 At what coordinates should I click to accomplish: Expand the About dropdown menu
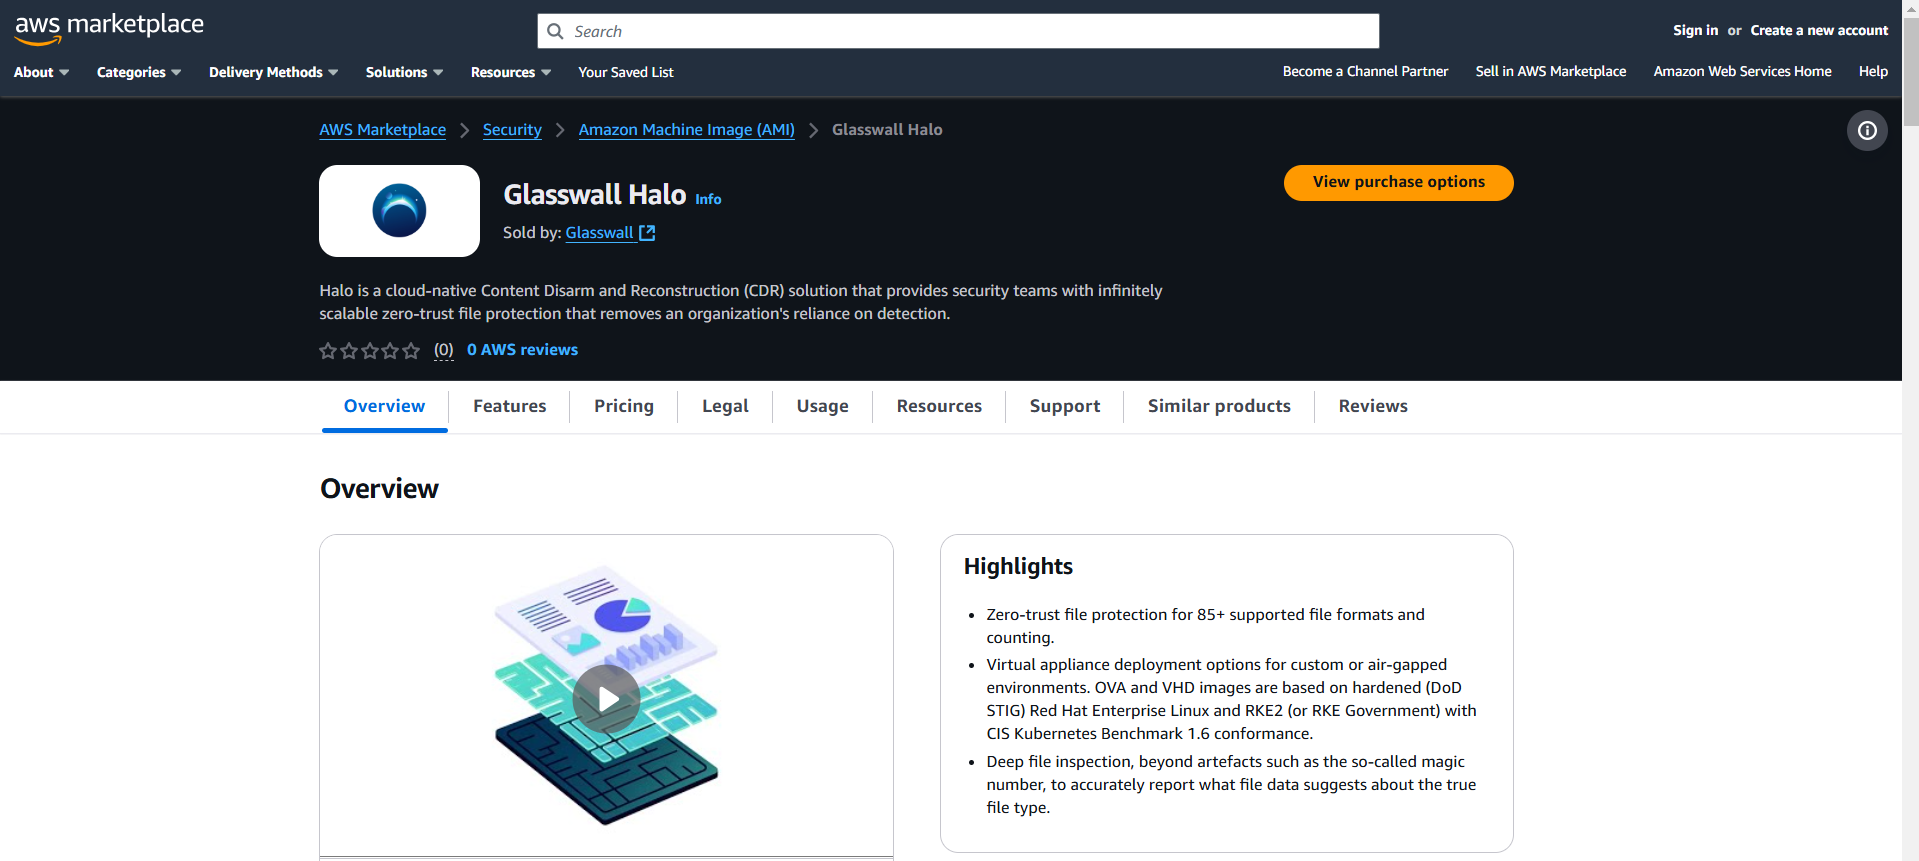pos(41,72)
